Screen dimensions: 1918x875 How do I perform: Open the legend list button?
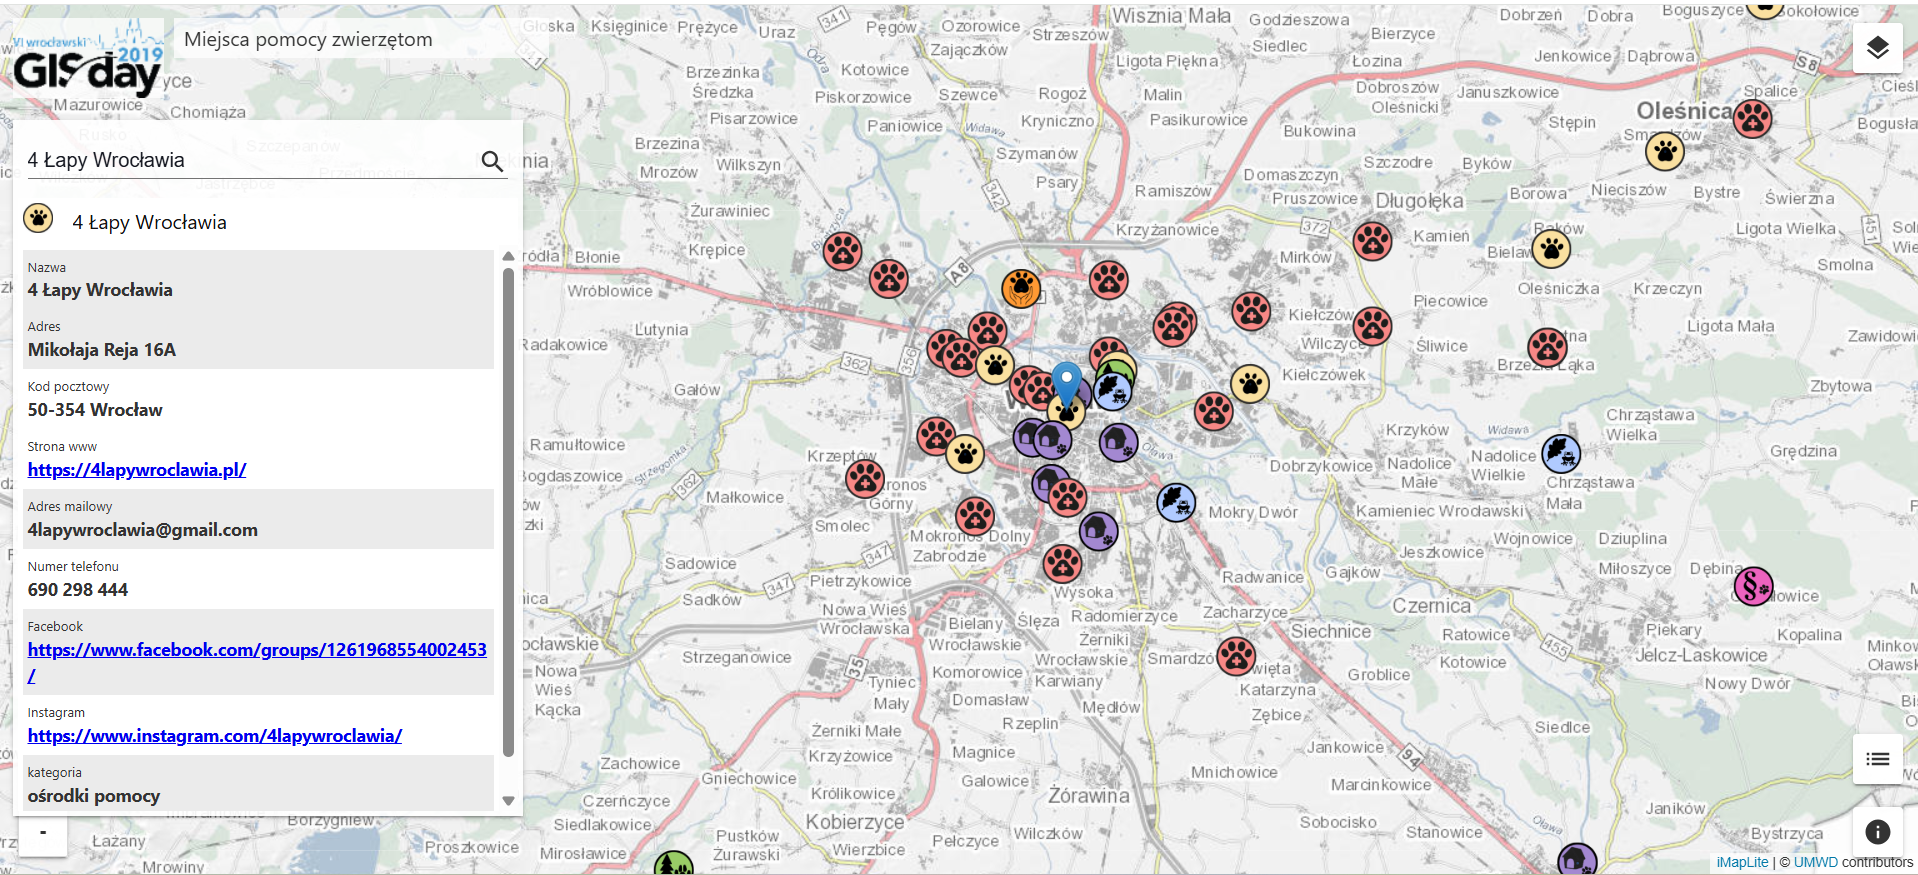tap(1877, 759)
